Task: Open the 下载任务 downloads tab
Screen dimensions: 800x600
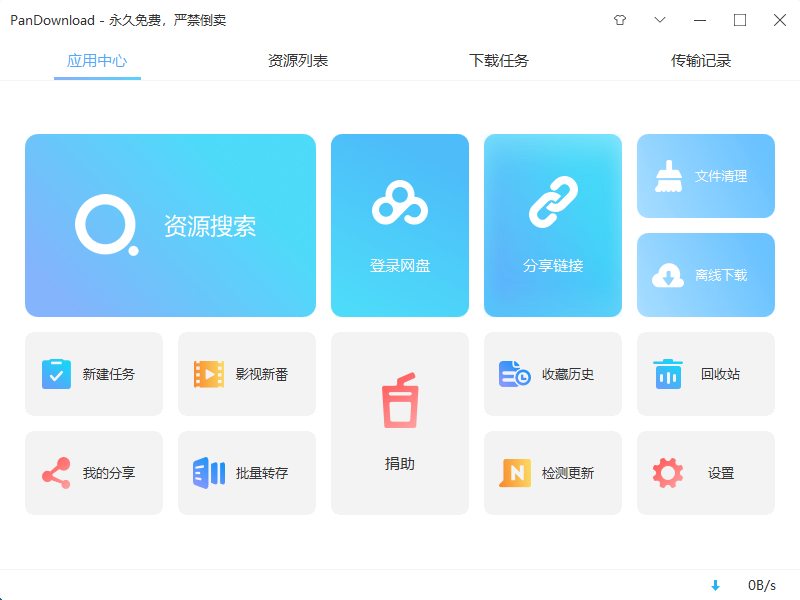Action: pyautogui.click(x=497, y=60)
